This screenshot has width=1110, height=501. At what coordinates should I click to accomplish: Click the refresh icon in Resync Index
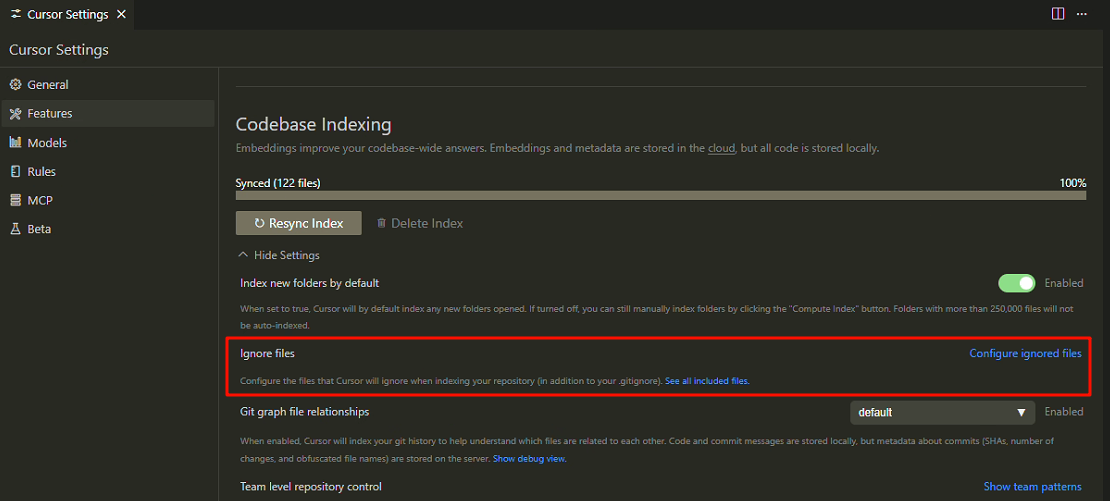pyautogui.click(x=259, y=223)
